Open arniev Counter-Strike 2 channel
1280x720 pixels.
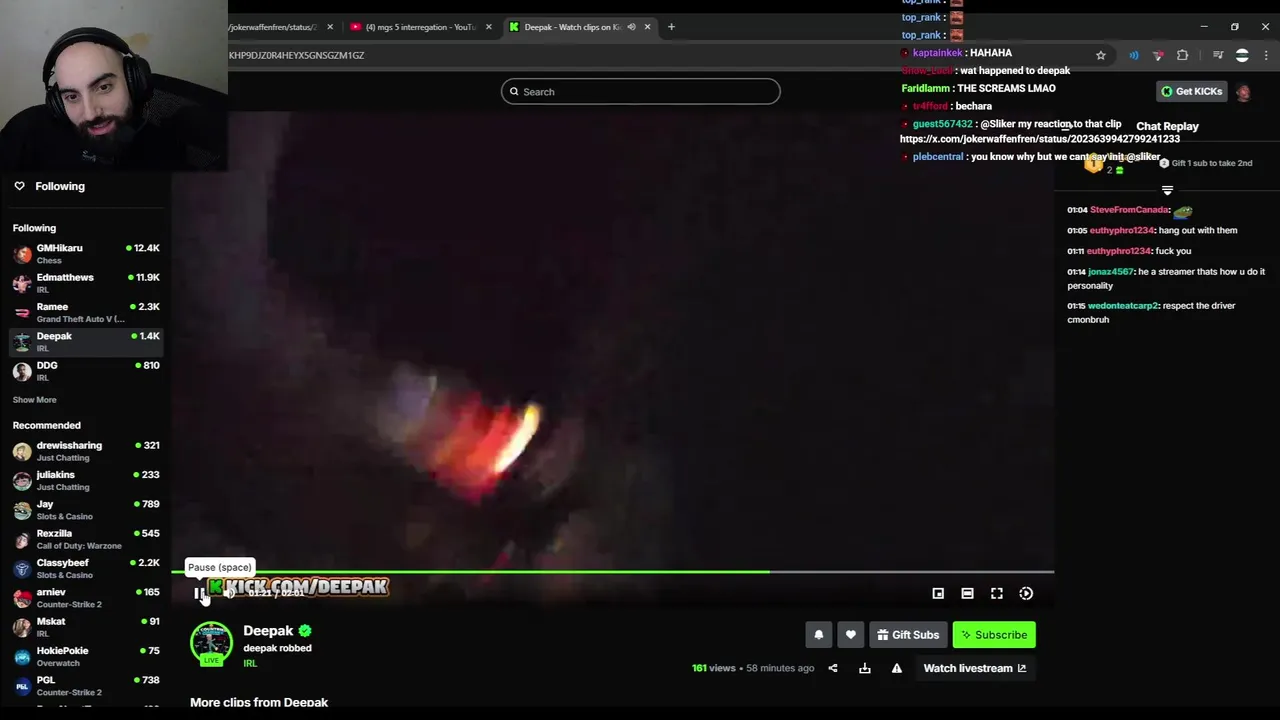coord(86,598)
